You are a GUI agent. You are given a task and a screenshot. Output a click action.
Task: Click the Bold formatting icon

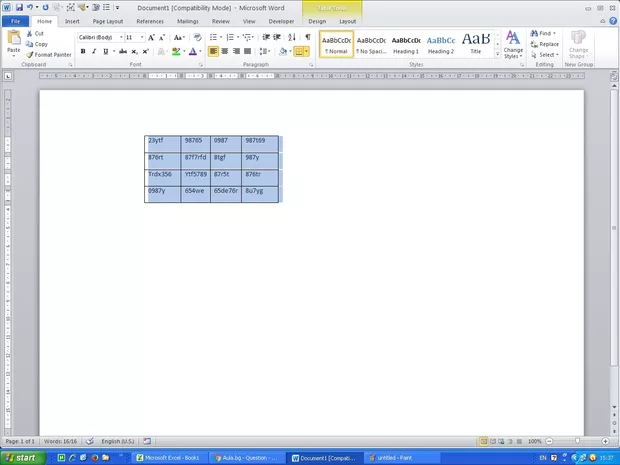coord(84,51)
